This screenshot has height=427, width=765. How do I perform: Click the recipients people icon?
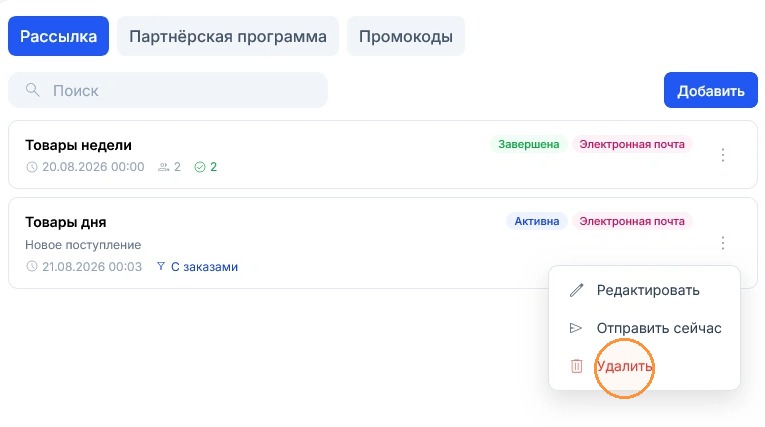[163, 167]
